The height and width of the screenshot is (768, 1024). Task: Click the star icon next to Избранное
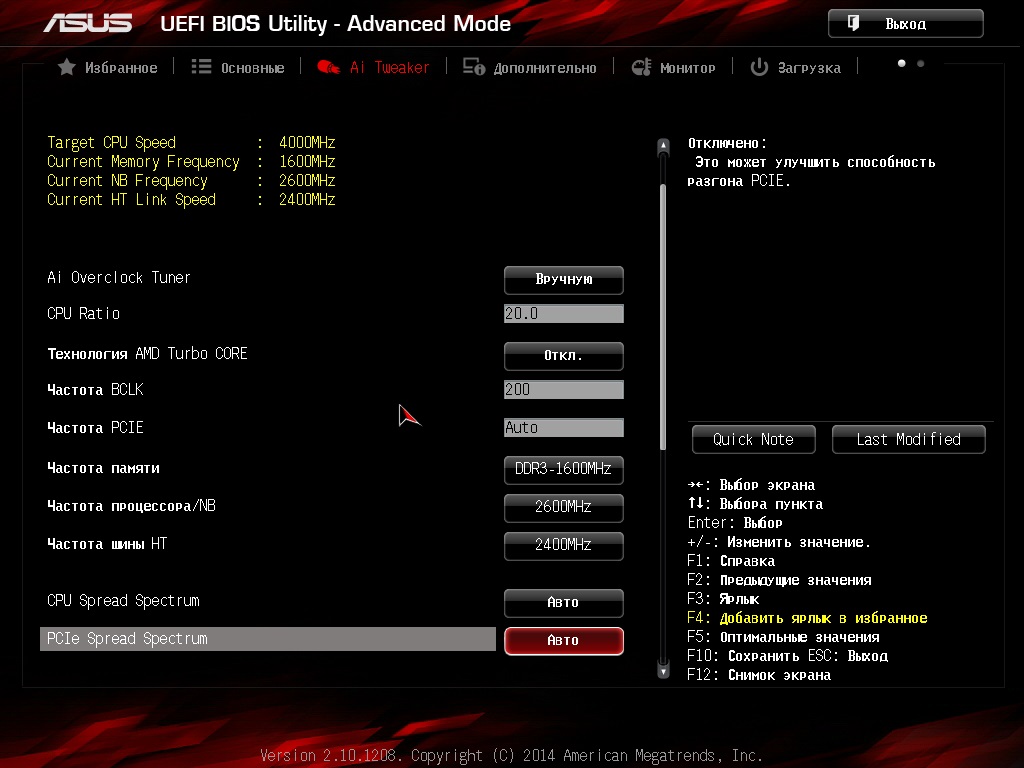tap(67, 67)
